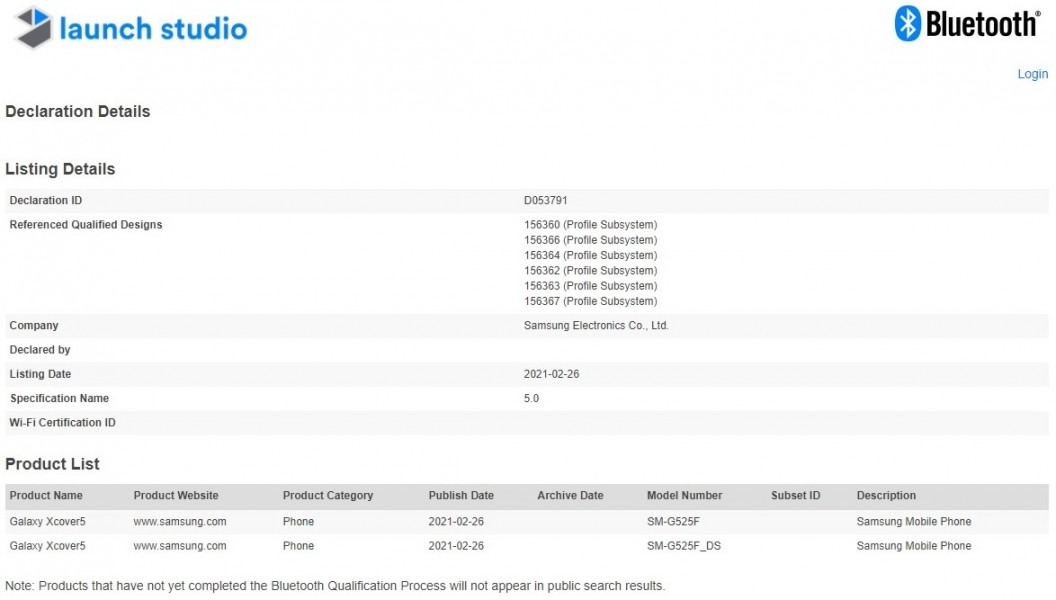
Task: Select qualified design 156363 (Profile Subsystem)
Action: click(x=591, y=286)
